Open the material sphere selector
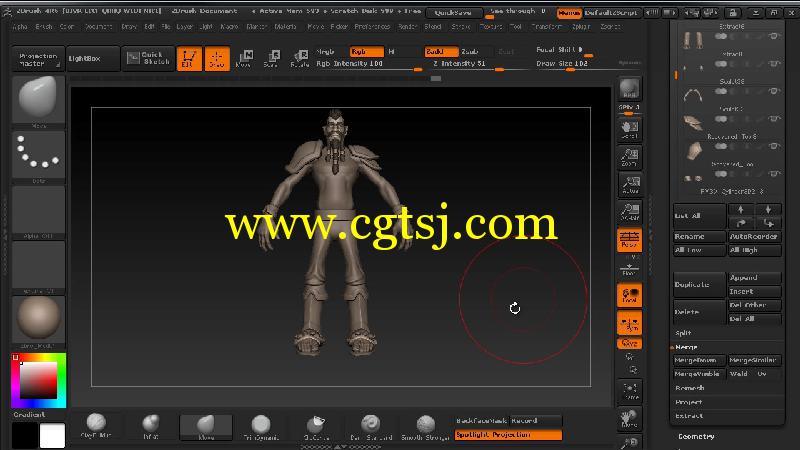800x450 pixels. coord(38,320)
